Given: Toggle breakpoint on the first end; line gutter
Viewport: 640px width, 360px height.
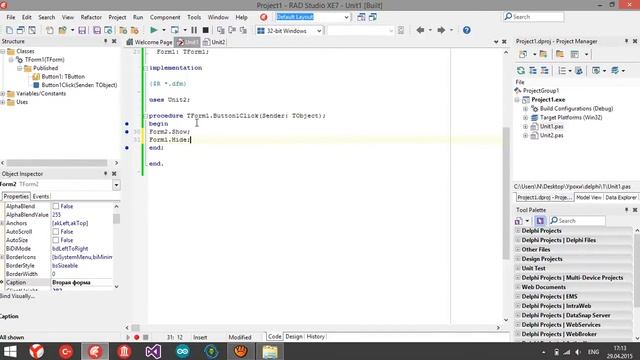Looking at the screenshot, I should [x=127, y=148].
